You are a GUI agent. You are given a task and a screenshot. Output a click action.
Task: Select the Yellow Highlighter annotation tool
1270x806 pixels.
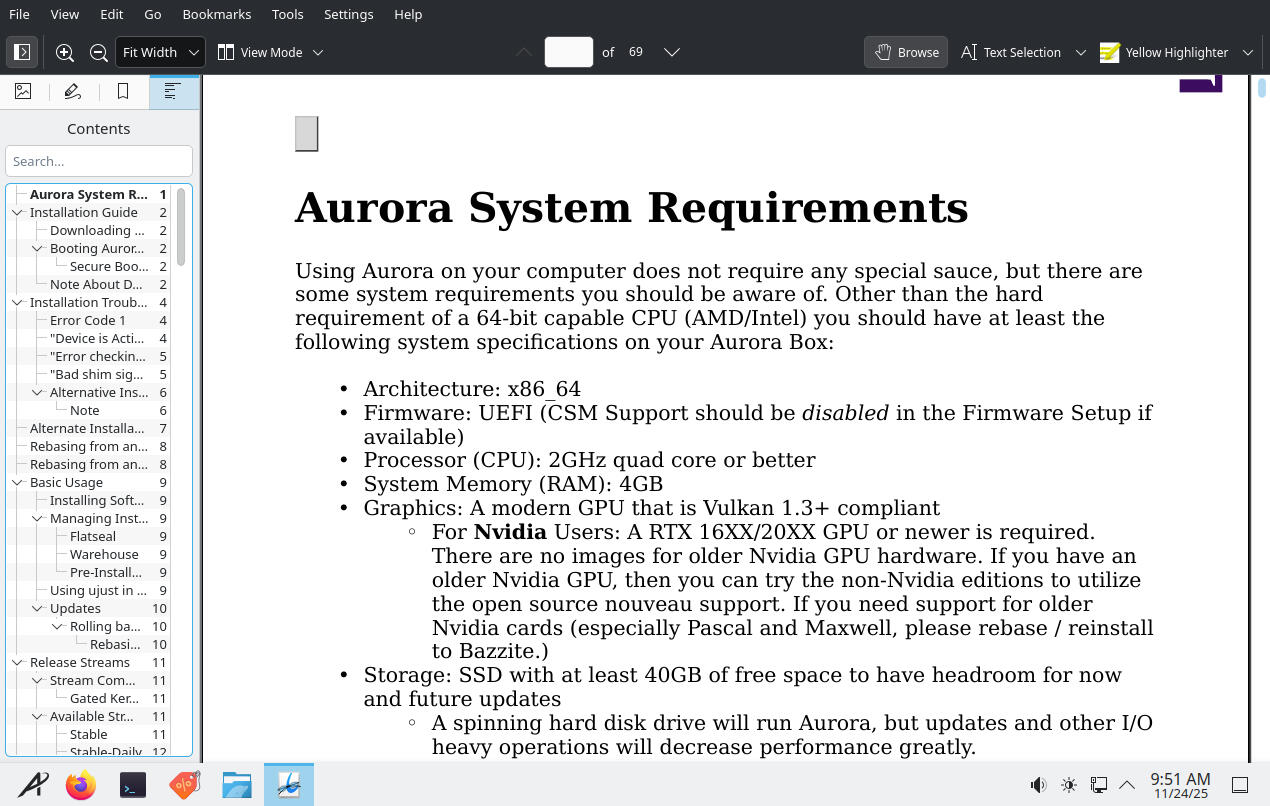1164,52
